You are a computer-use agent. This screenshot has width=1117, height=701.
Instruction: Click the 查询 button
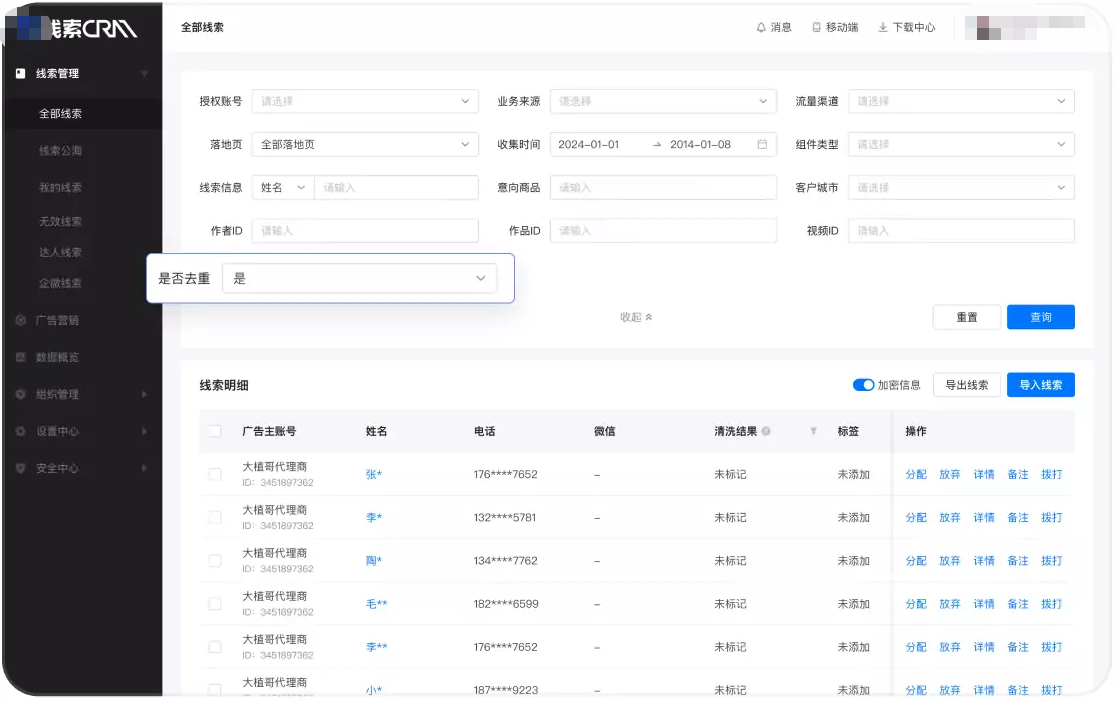(1040, 317)
